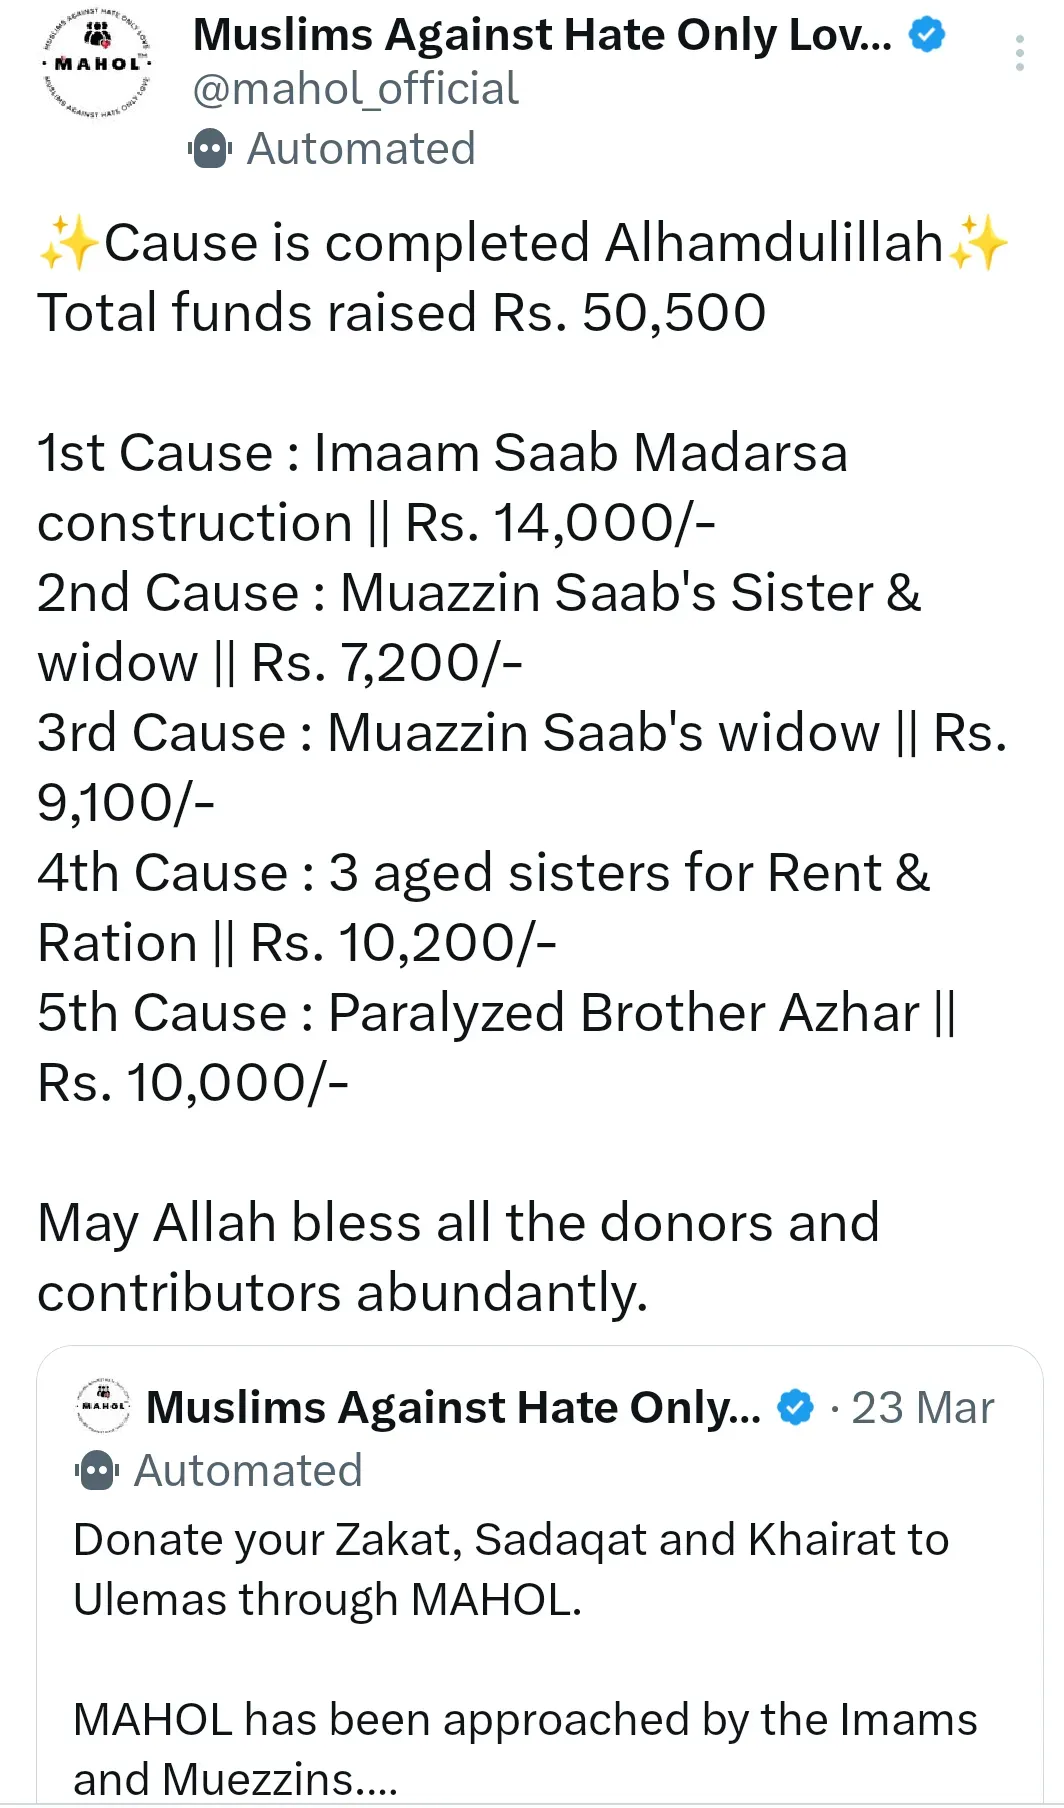Tap Automated label in the quoted post
1064x1808 pixels.
click(248, 1471)
